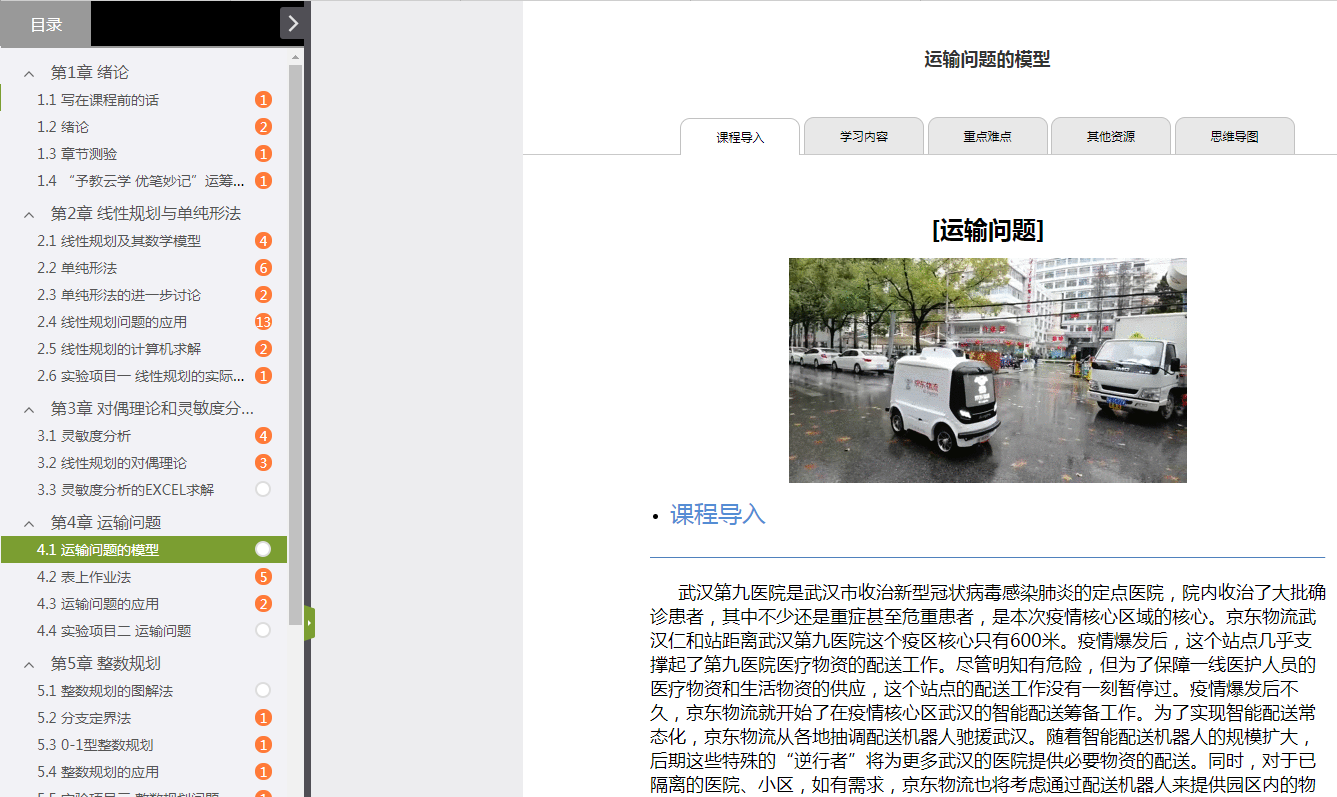The height and width of the screenshot is (797, 1337).
Task: Click the orange 4 badge on section 3.1
Action: 263,436
